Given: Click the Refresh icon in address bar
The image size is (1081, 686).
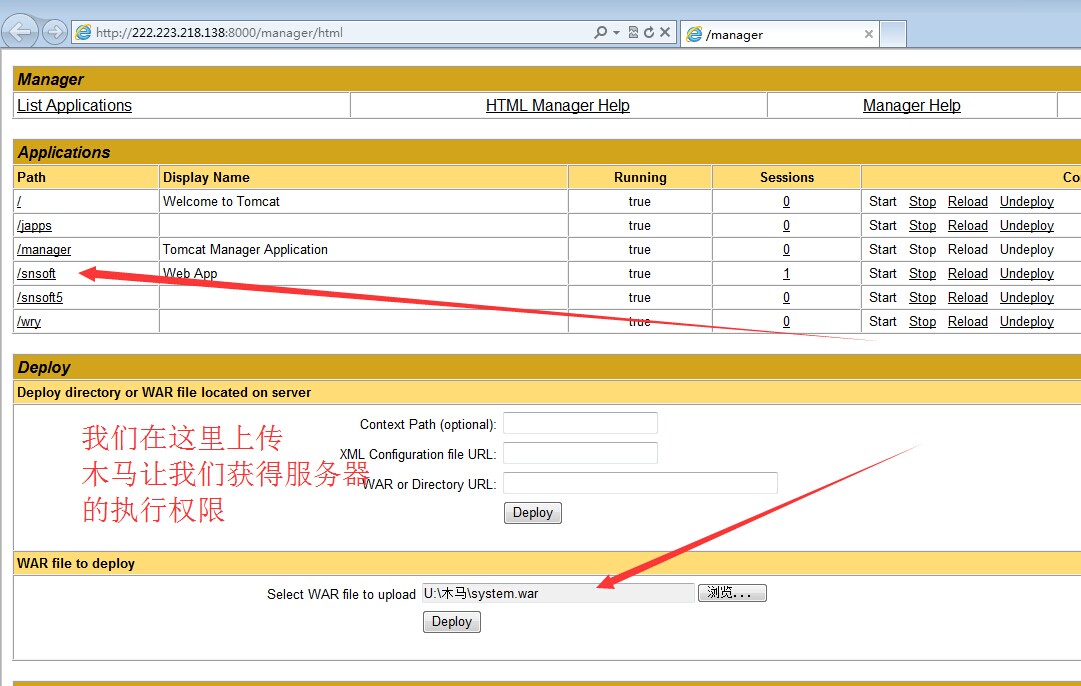Looking at the screenshot, I should point(649,32).
